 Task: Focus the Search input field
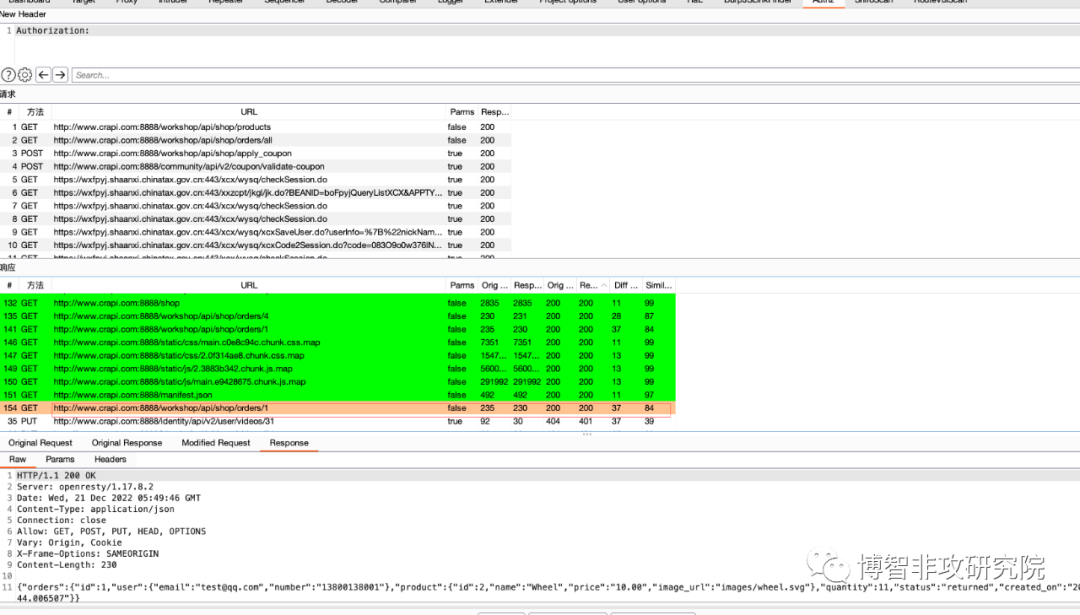click(x=575, y=75)
